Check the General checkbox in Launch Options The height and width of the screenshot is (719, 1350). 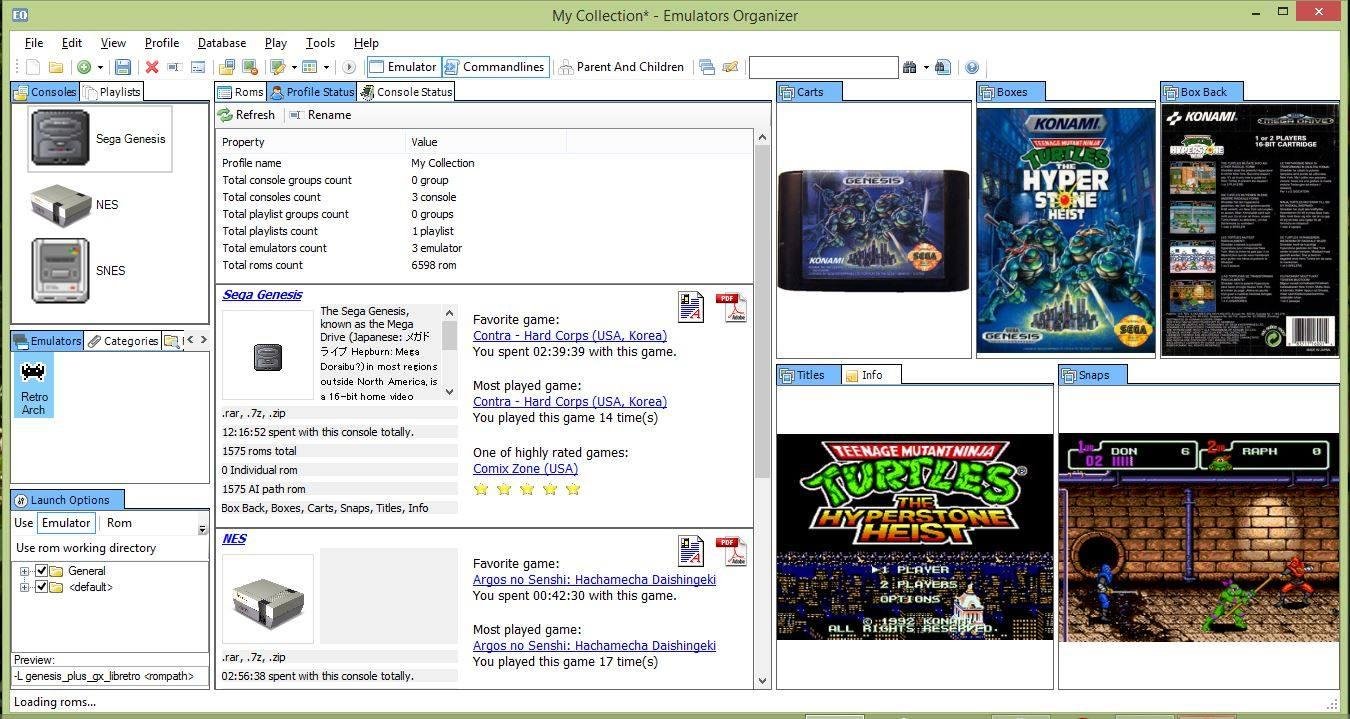coord(41,570)
